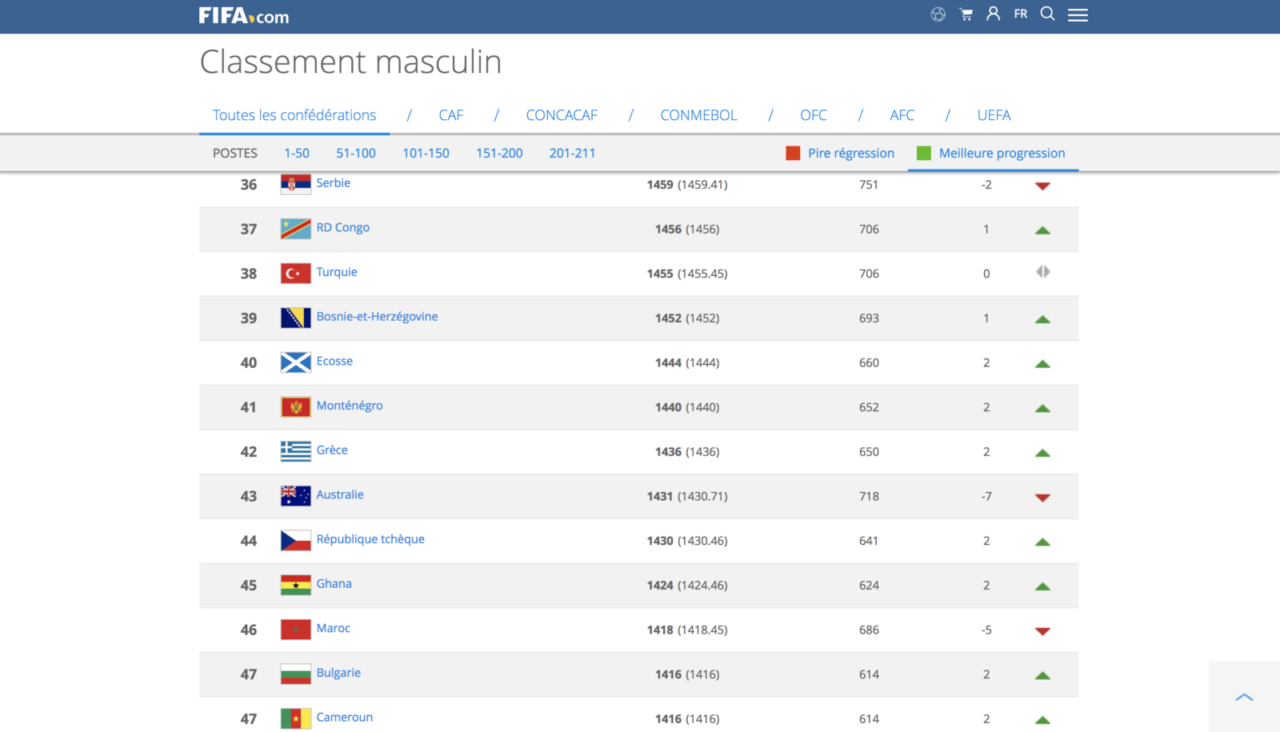
Task: Toggle the Meilleure progression filter
Action: [991, 153]
